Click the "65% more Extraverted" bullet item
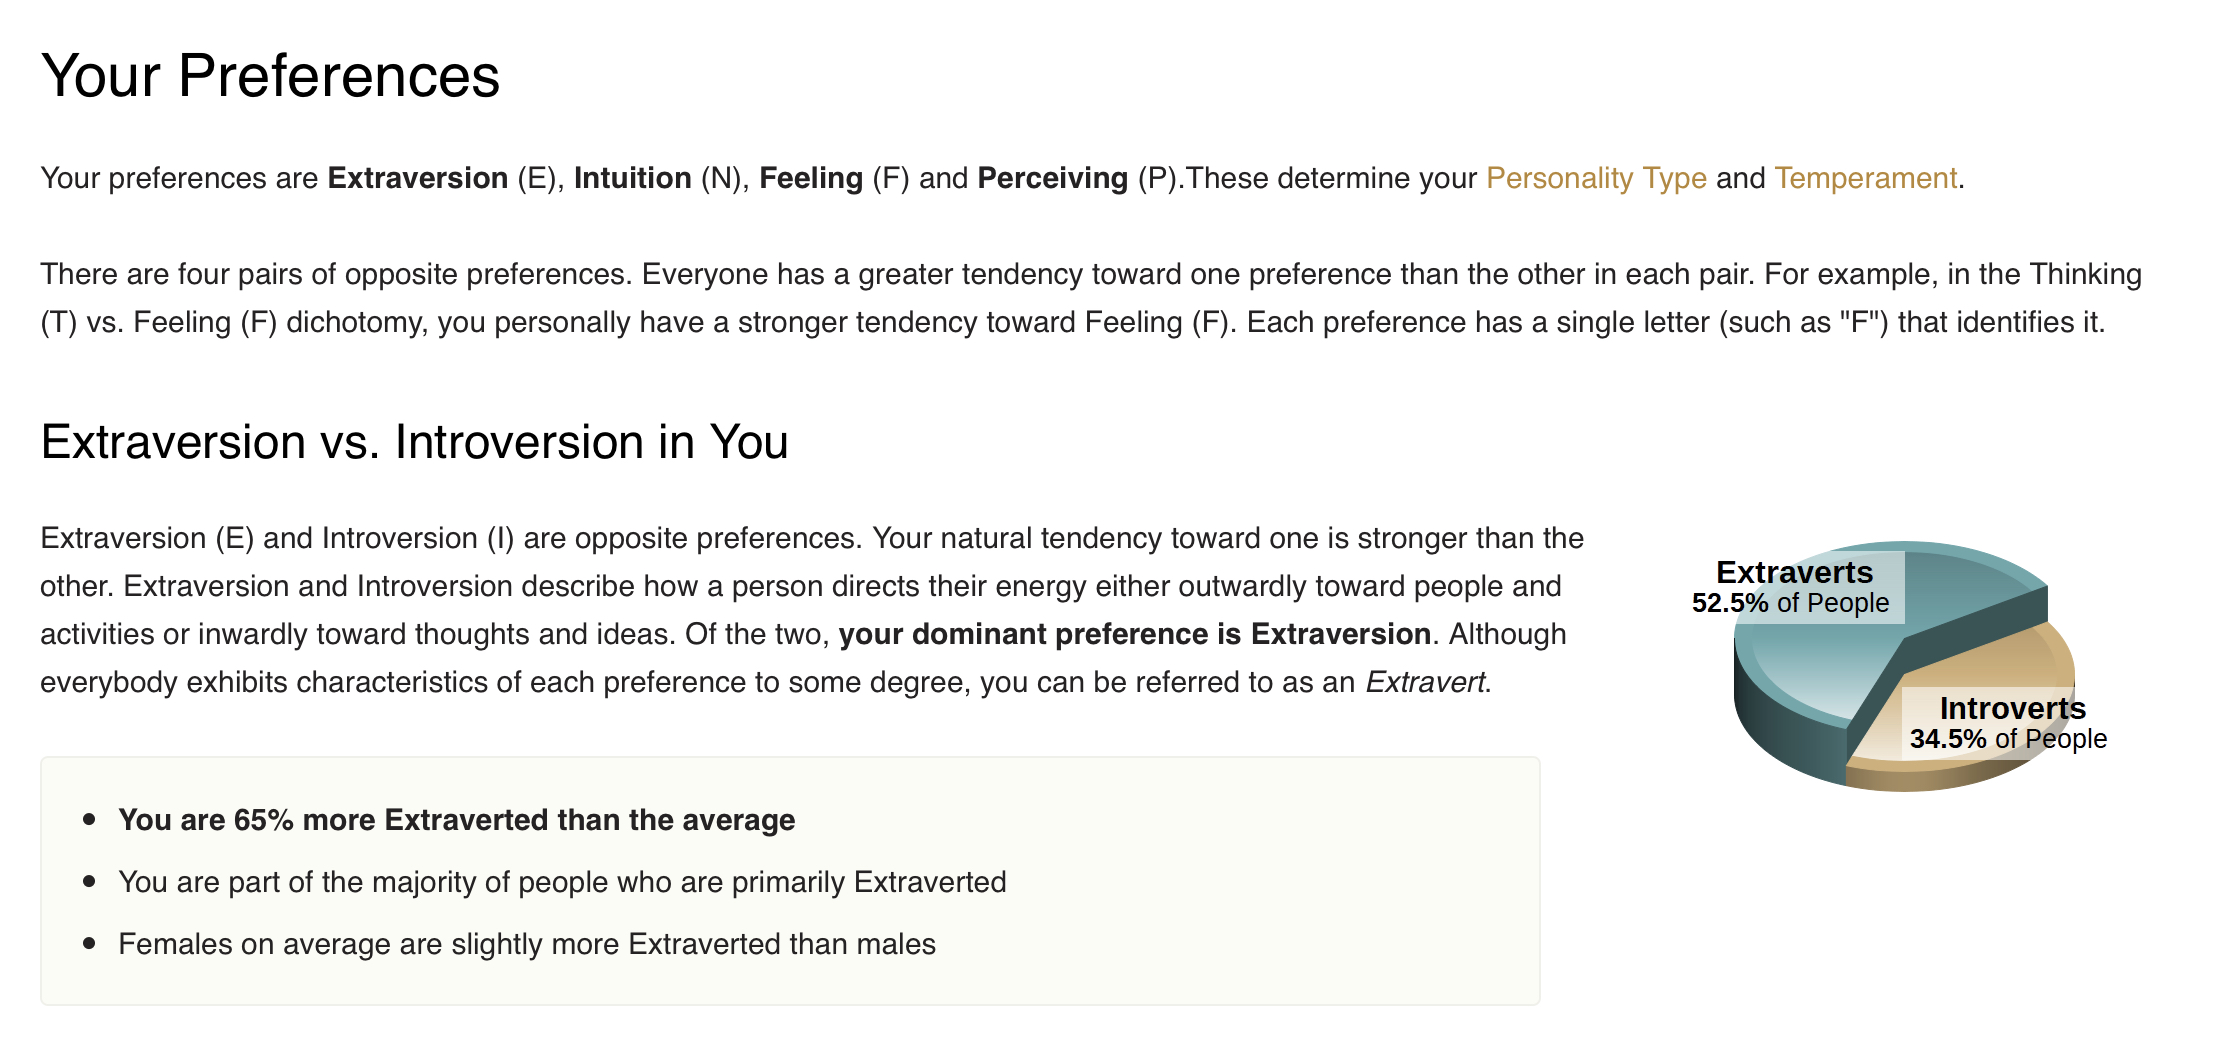 (x=456, y=820)
